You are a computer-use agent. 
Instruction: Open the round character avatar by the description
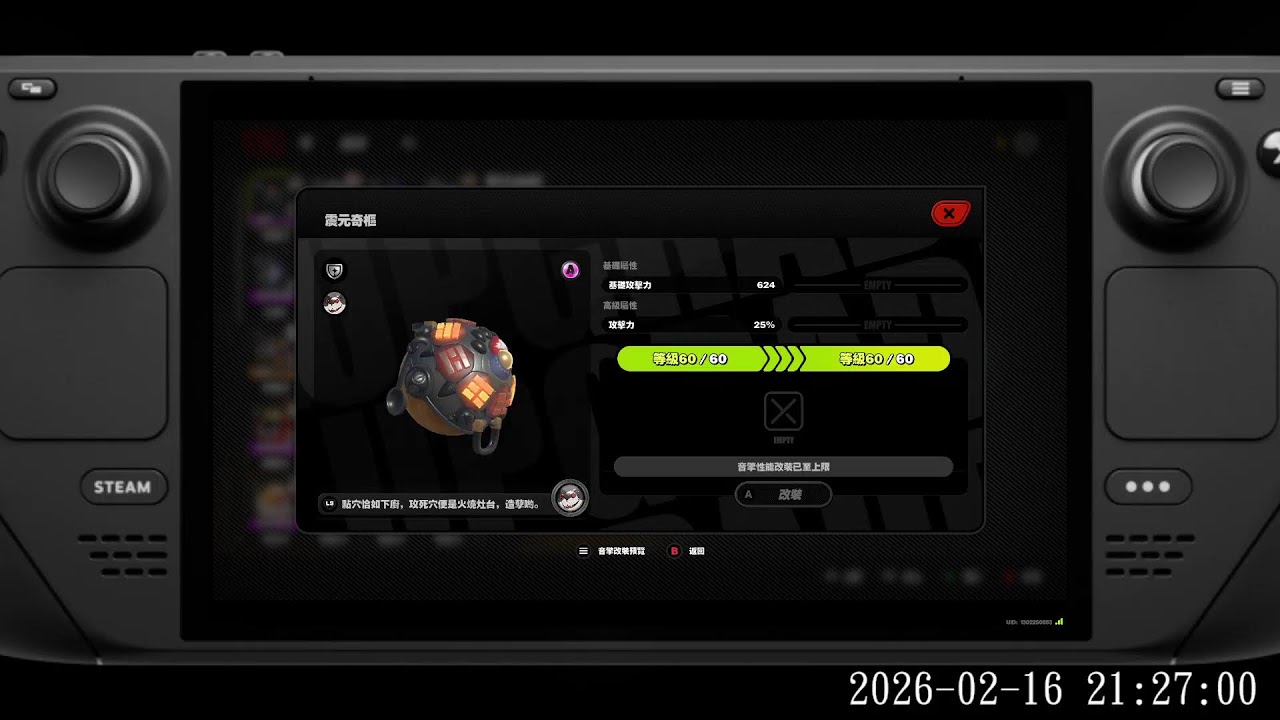pos(570,497)
